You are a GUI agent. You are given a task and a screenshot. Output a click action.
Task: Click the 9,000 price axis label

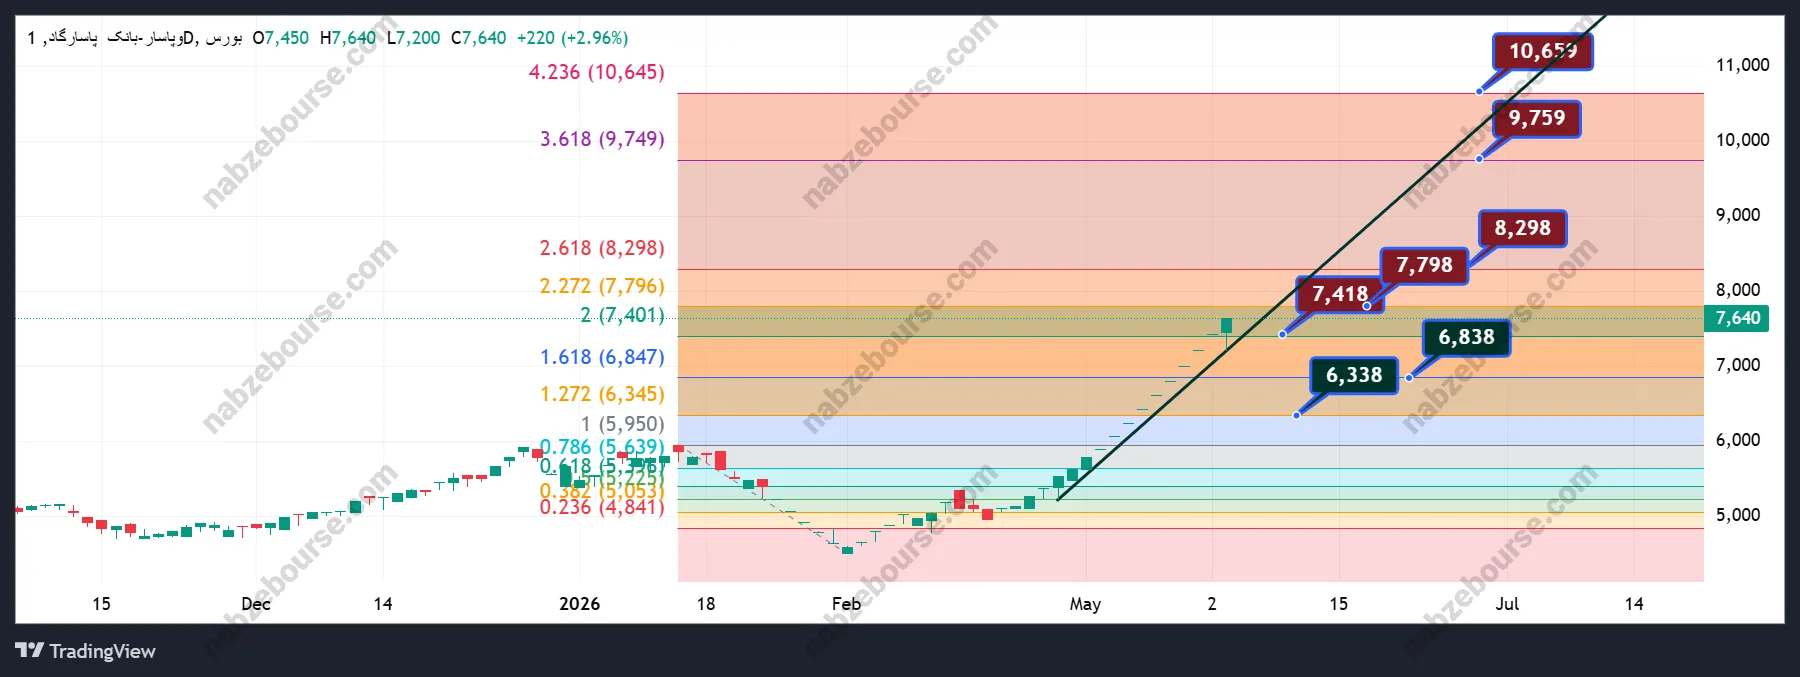click(x=1738, y=215)
